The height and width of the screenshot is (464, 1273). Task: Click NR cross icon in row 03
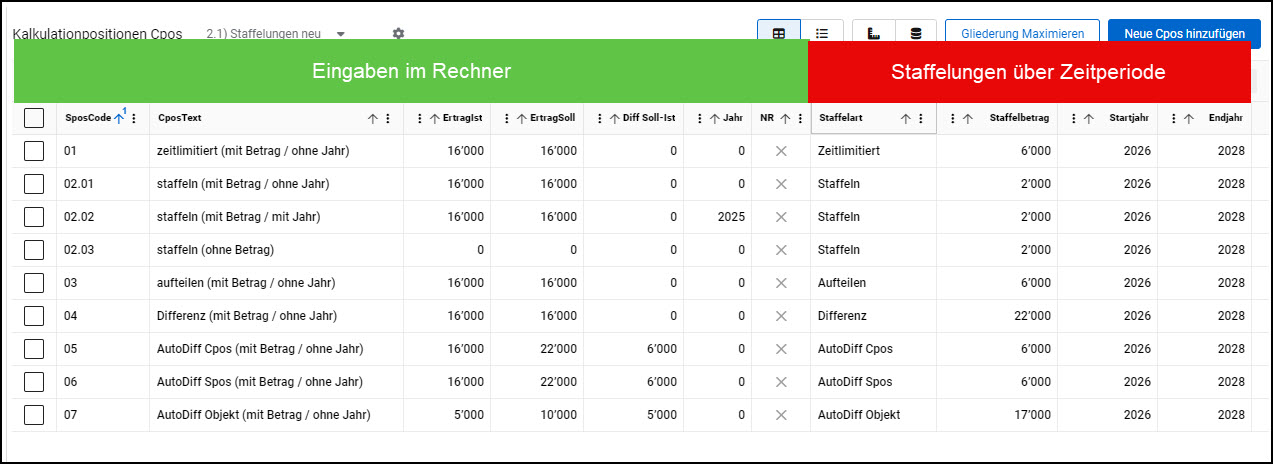[781, 283]
